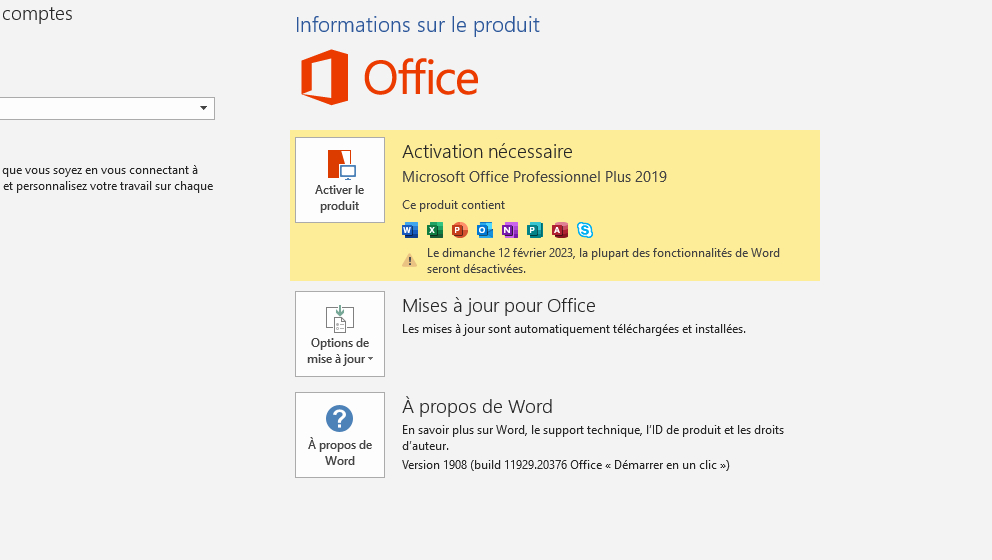Image resolution: width=992 pixels, height=560 pixels.
Task: Click the Outlook icon in product list
Action: [485, 230]
